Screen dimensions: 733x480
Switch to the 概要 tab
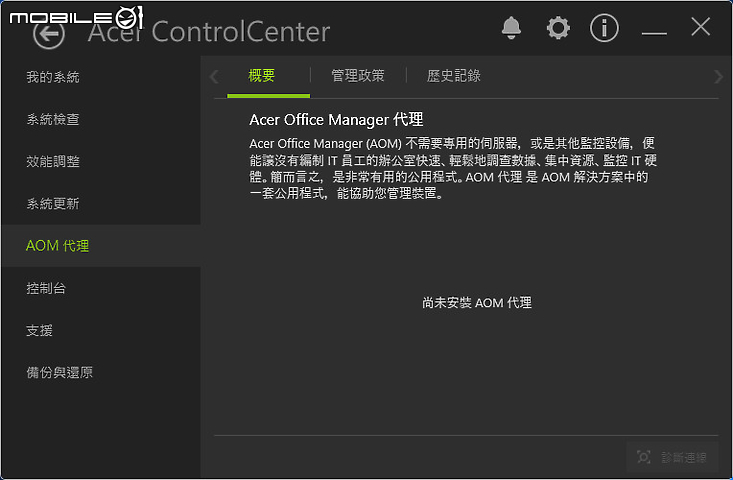point(268,77)
